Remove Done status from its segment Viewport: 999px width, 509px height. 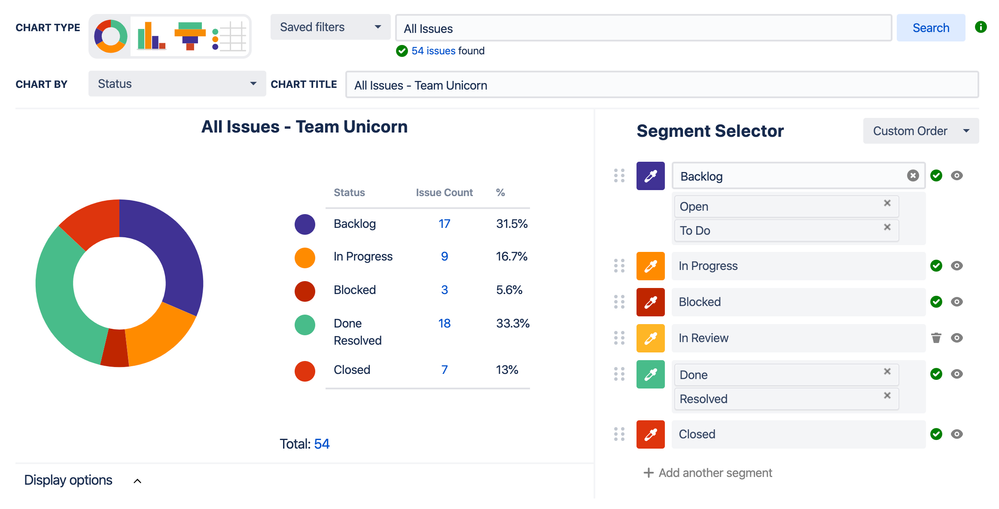(887, 371)
